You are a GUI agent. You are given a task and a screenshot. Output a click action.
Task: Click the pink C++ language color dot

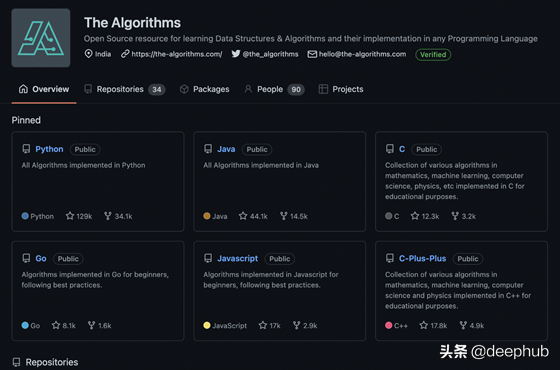tap(389, 325)
